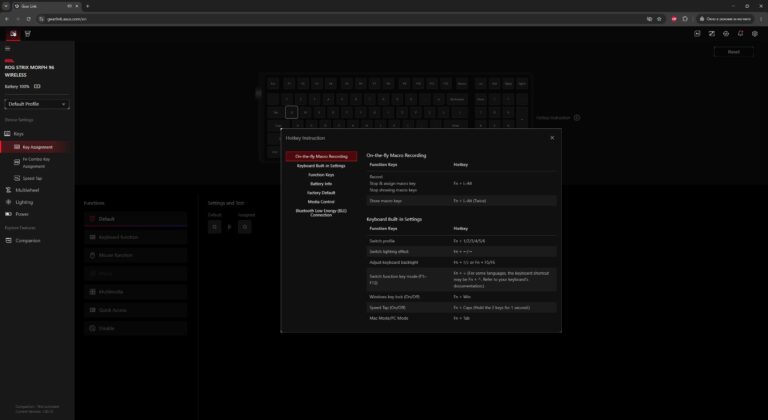Open a new browser tab with plus
Viewport: 768px width, 420px height.
coord(88,6)
